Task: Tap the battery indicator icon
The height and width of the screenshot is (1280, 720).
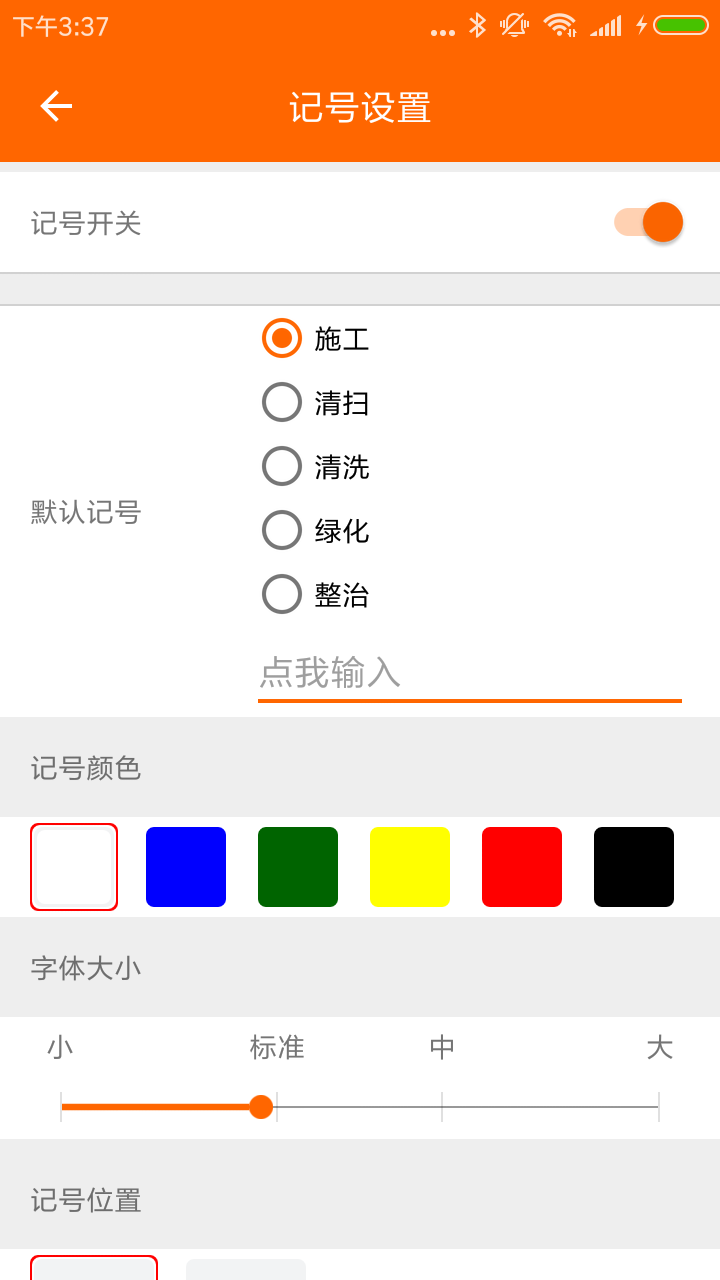Action: coord(680,25)
